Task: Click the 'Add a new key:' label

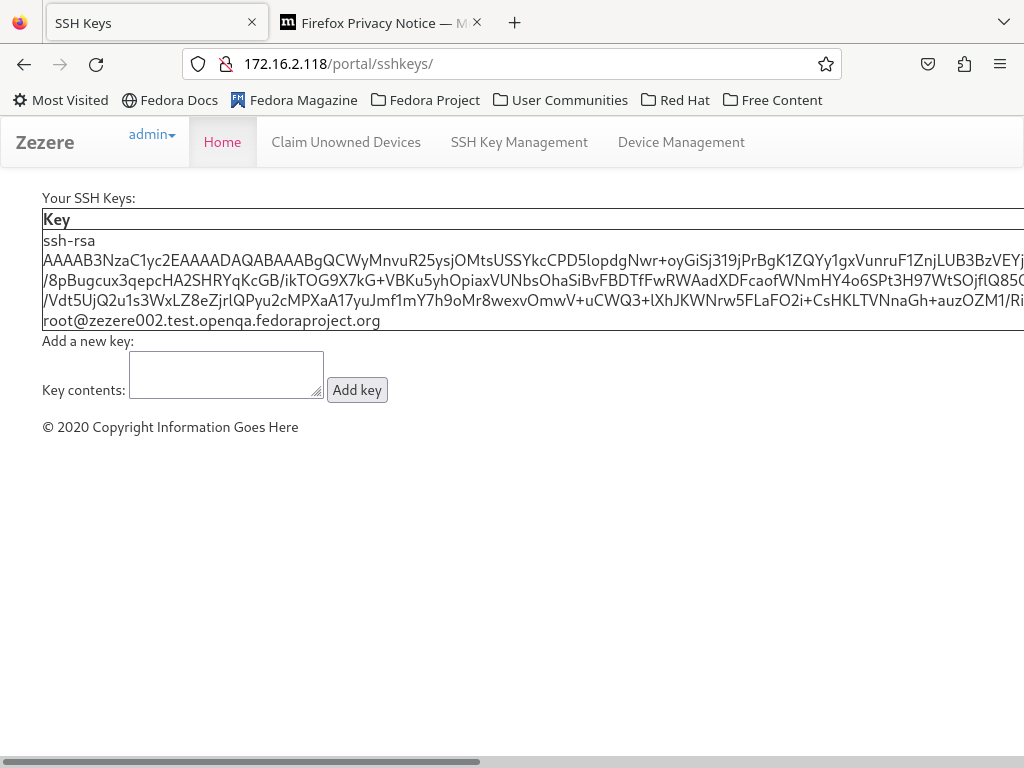Action: (88, 341)
